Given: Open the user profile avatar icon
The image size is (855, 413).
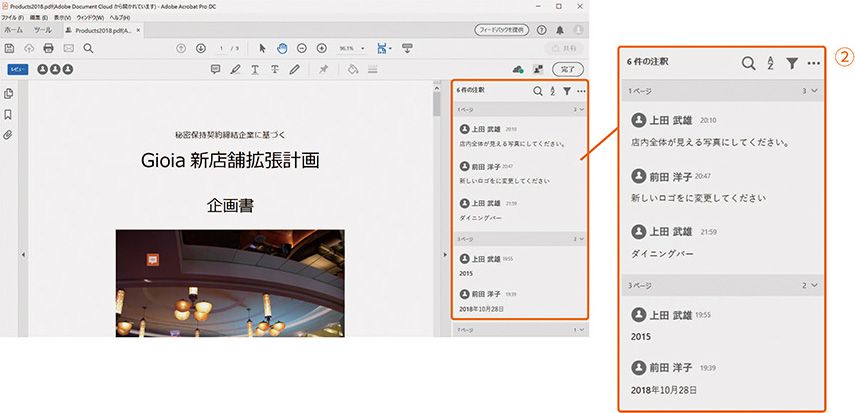Looking at the screenshot, I should [578, 30].
